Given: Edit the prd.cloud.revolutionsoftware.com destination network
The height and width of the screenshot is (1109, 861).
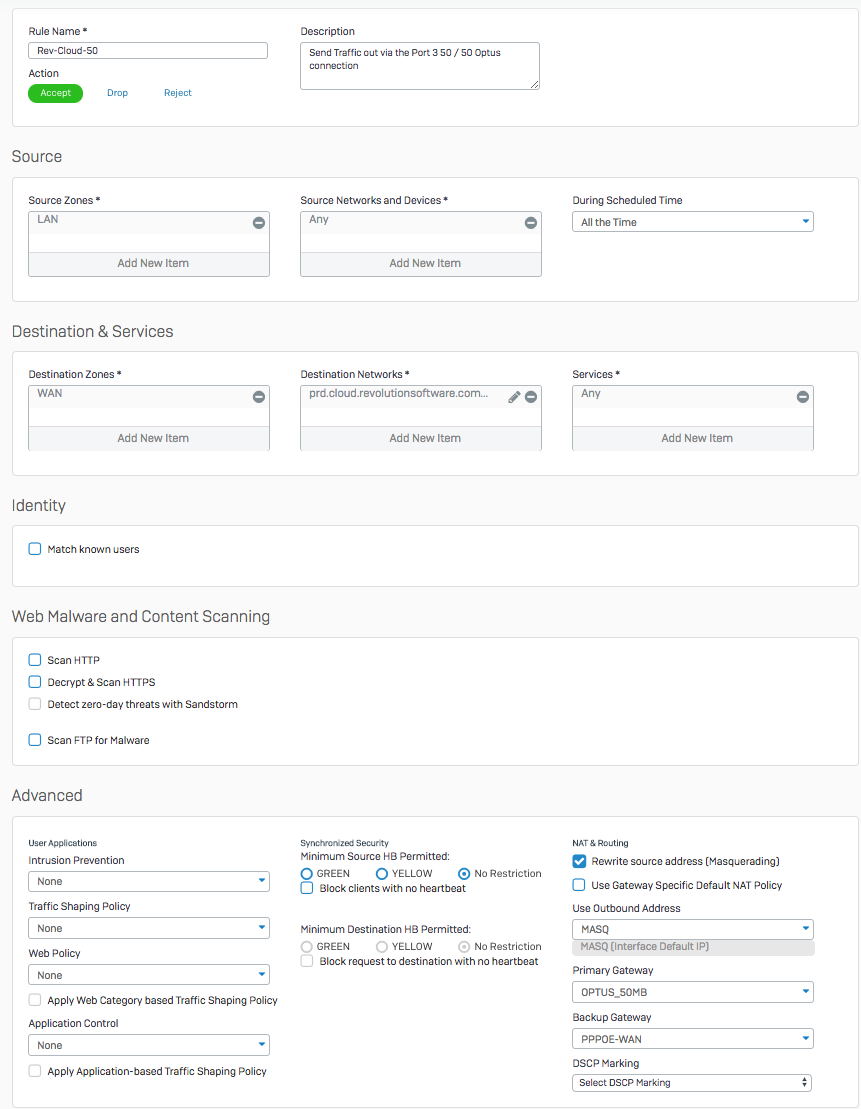Looking at the screenshot, I should coord(514,397).
